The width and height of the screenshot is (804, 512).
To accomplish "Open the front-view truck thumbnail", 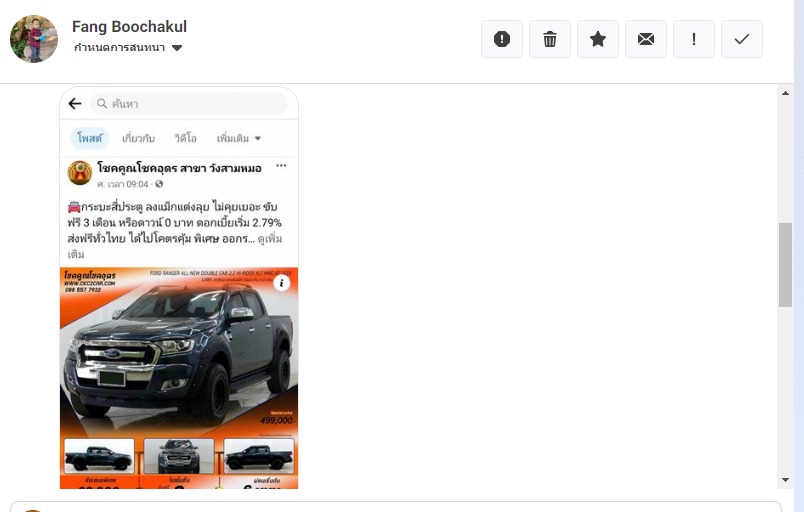I will 179,456.
